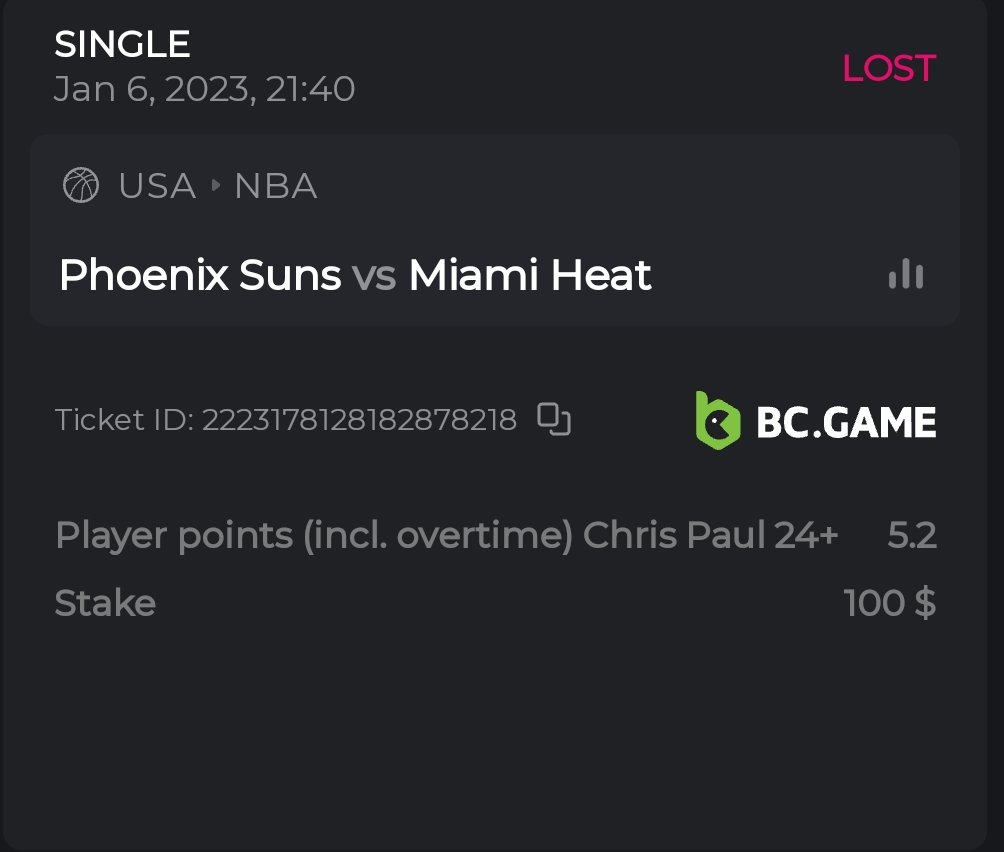Open match statistics bar chart icon
The image size is (1004, 852).
point(906,275)
